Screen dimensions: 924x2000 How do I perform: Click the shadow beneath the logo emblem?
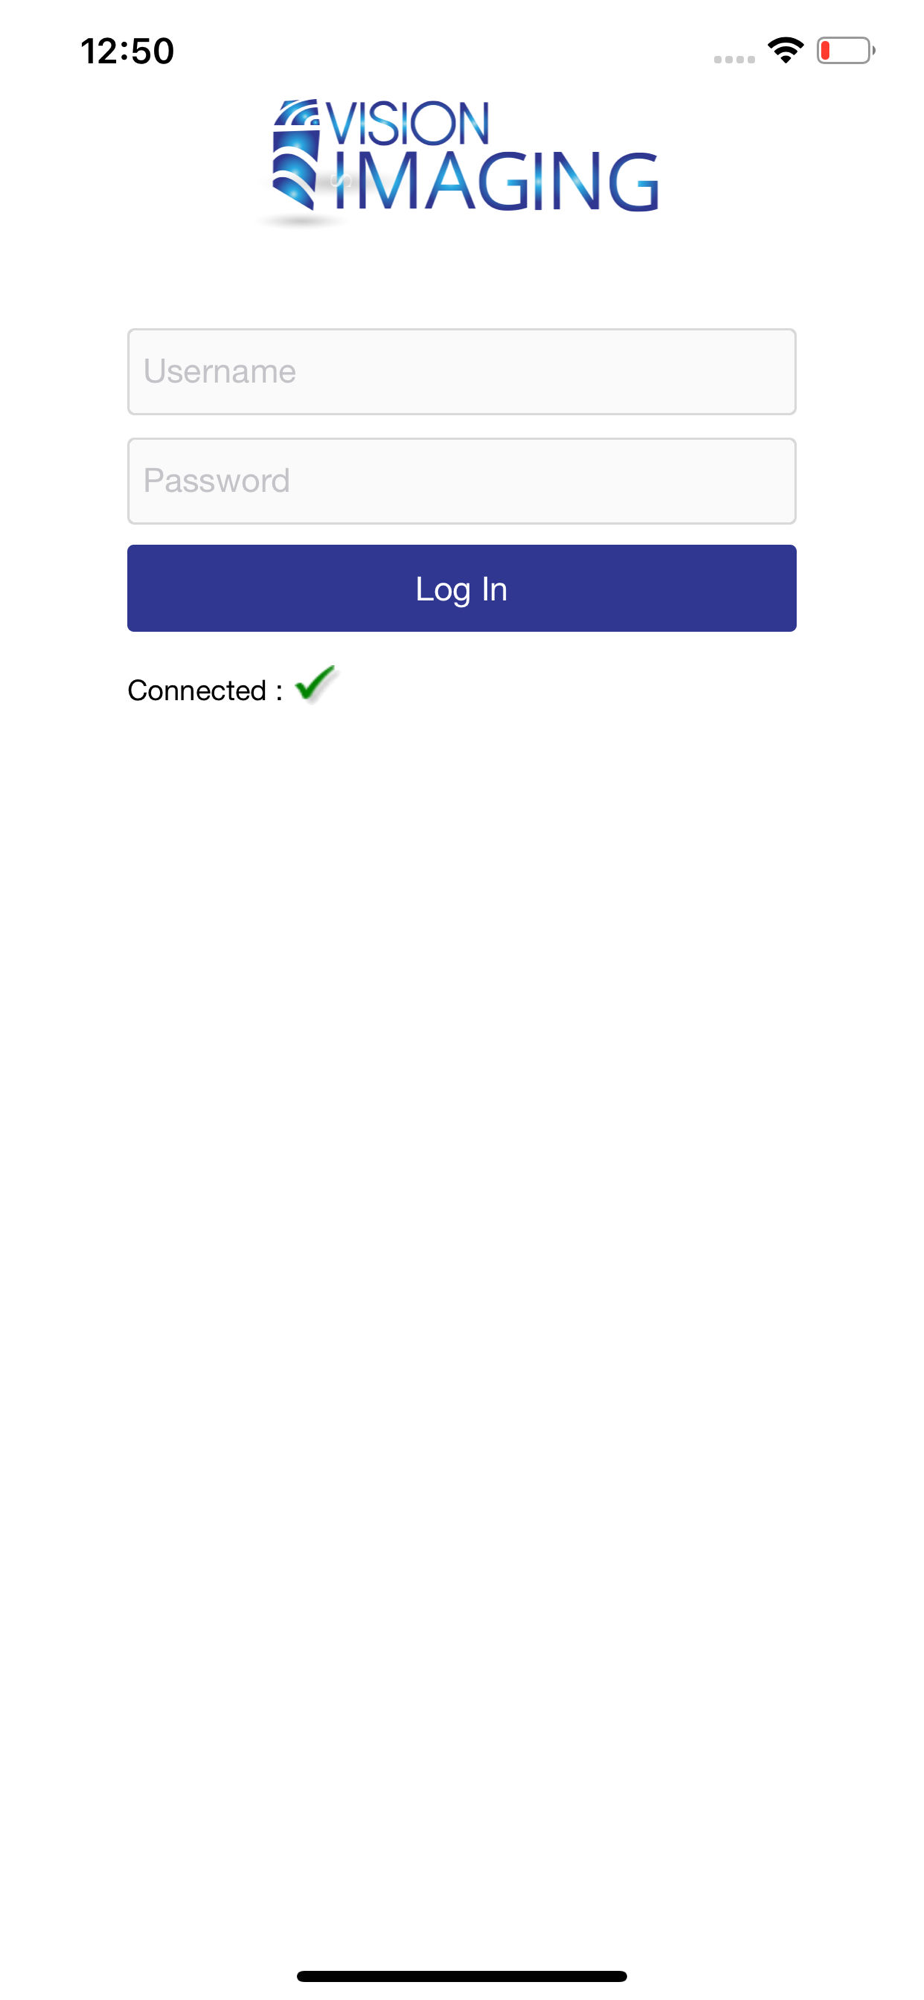coord(298,220)
